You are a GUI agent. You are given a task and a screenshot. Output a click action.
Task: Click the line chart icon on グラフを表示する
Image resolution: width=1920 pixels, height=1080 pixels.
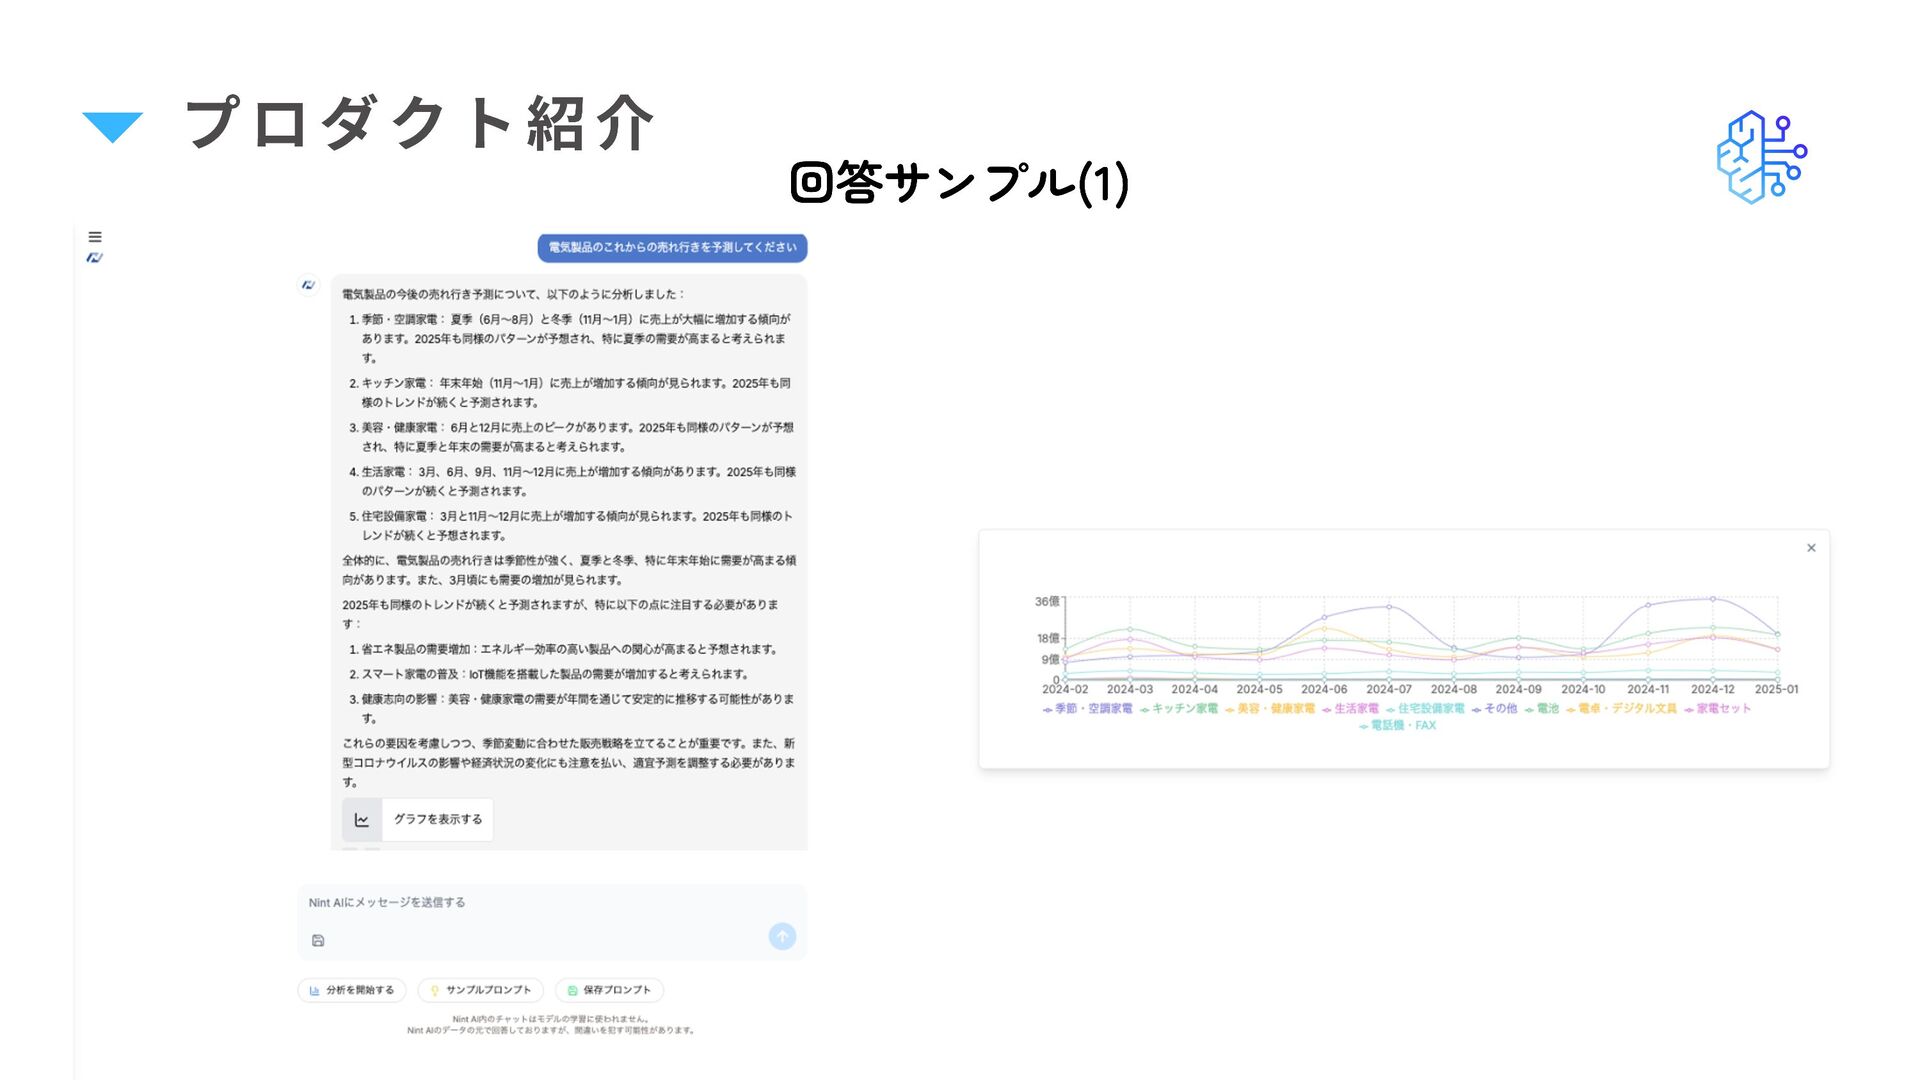[362, 820]
